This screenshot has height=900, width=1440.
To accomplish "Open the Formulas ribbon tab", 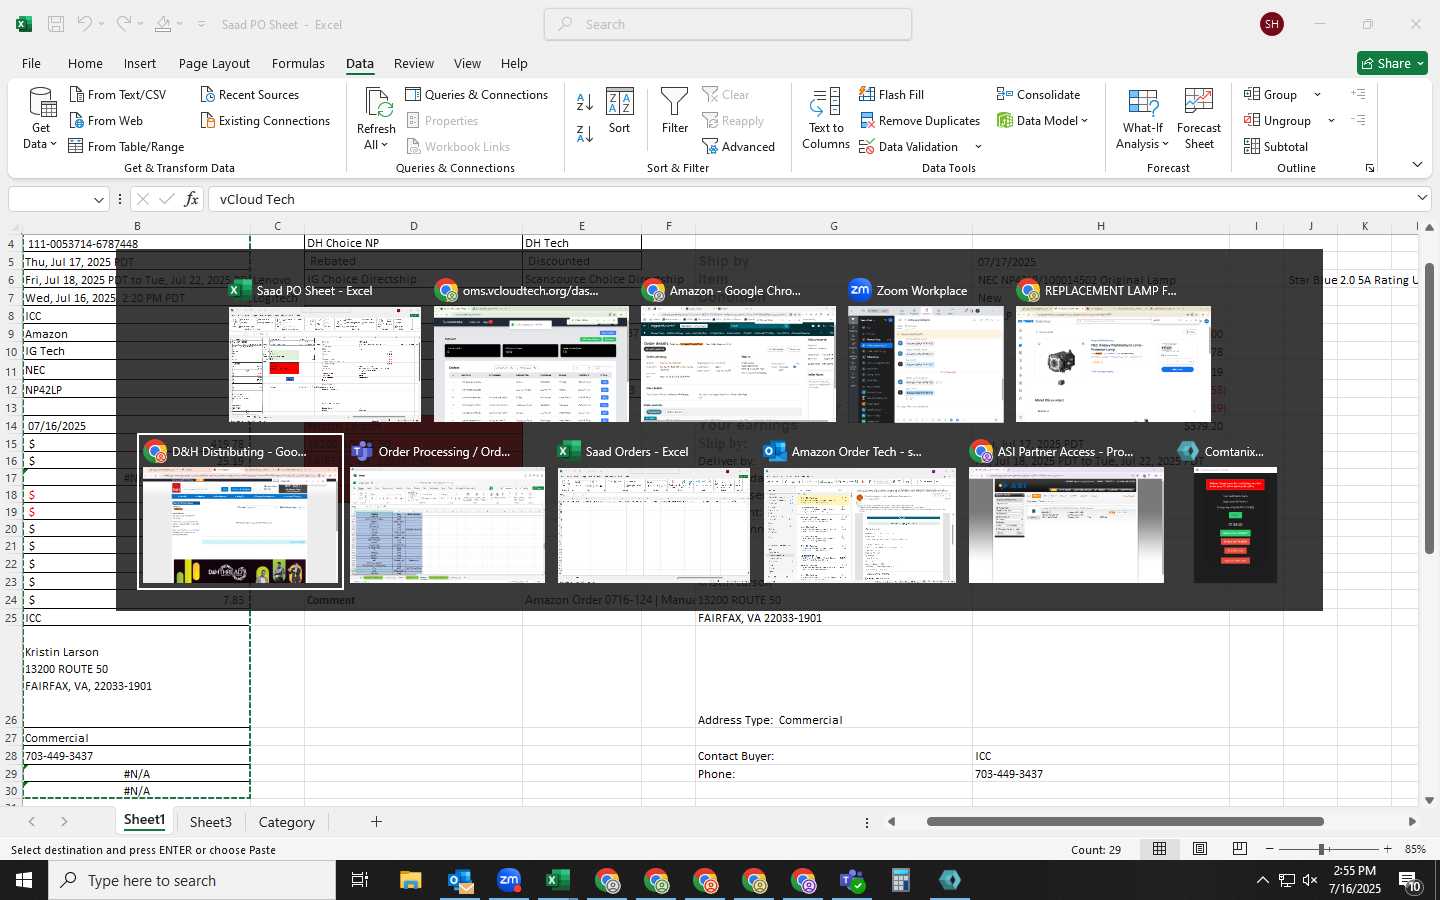I will 298,63.
